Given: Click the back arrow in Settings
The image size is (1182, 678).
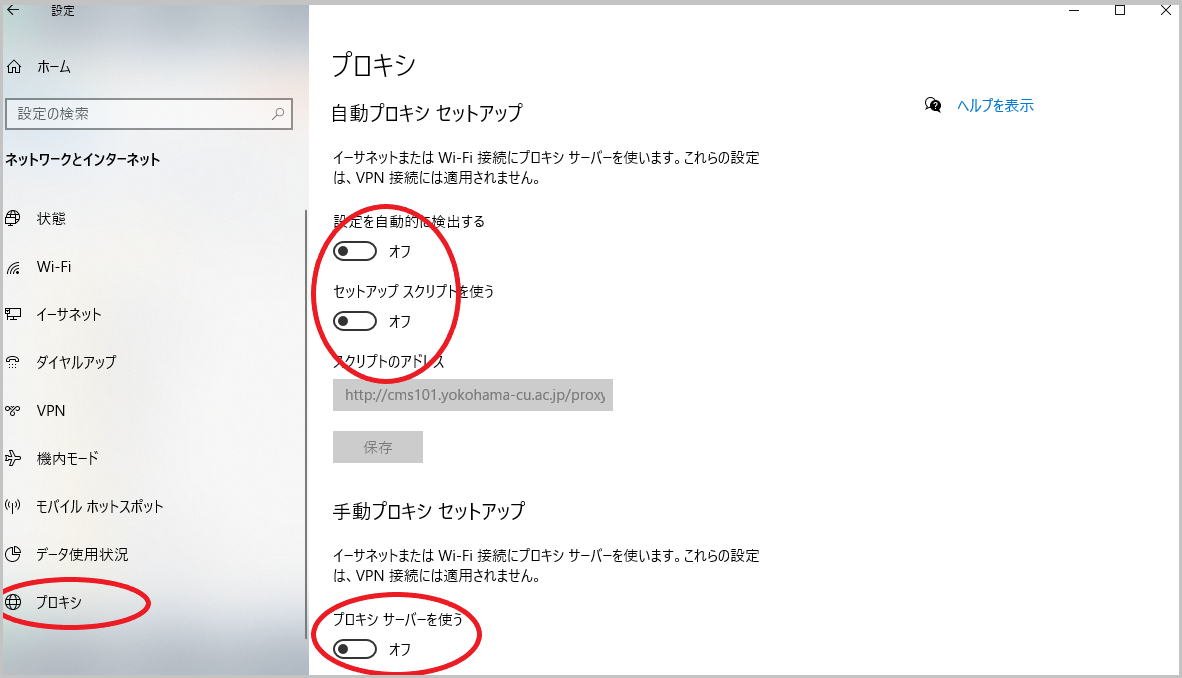Looking at the screenshot, I should [14, 11].
